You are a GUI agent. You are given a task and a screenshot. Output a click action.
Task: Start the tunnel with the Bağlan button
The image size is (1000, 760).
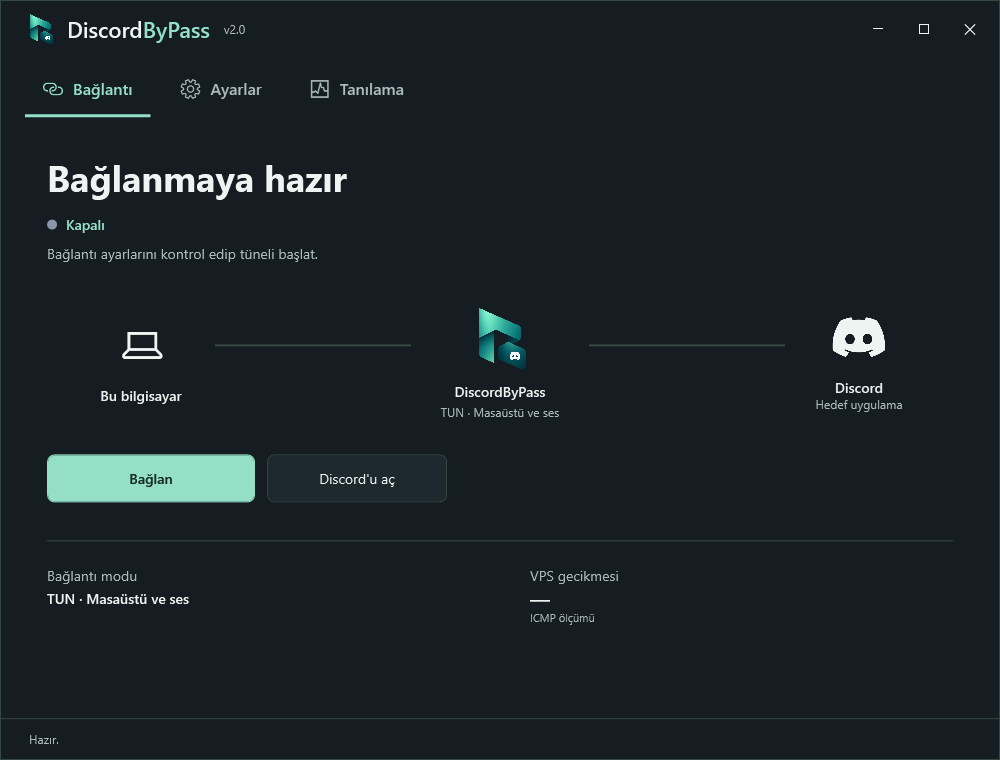tap(151, 479)
